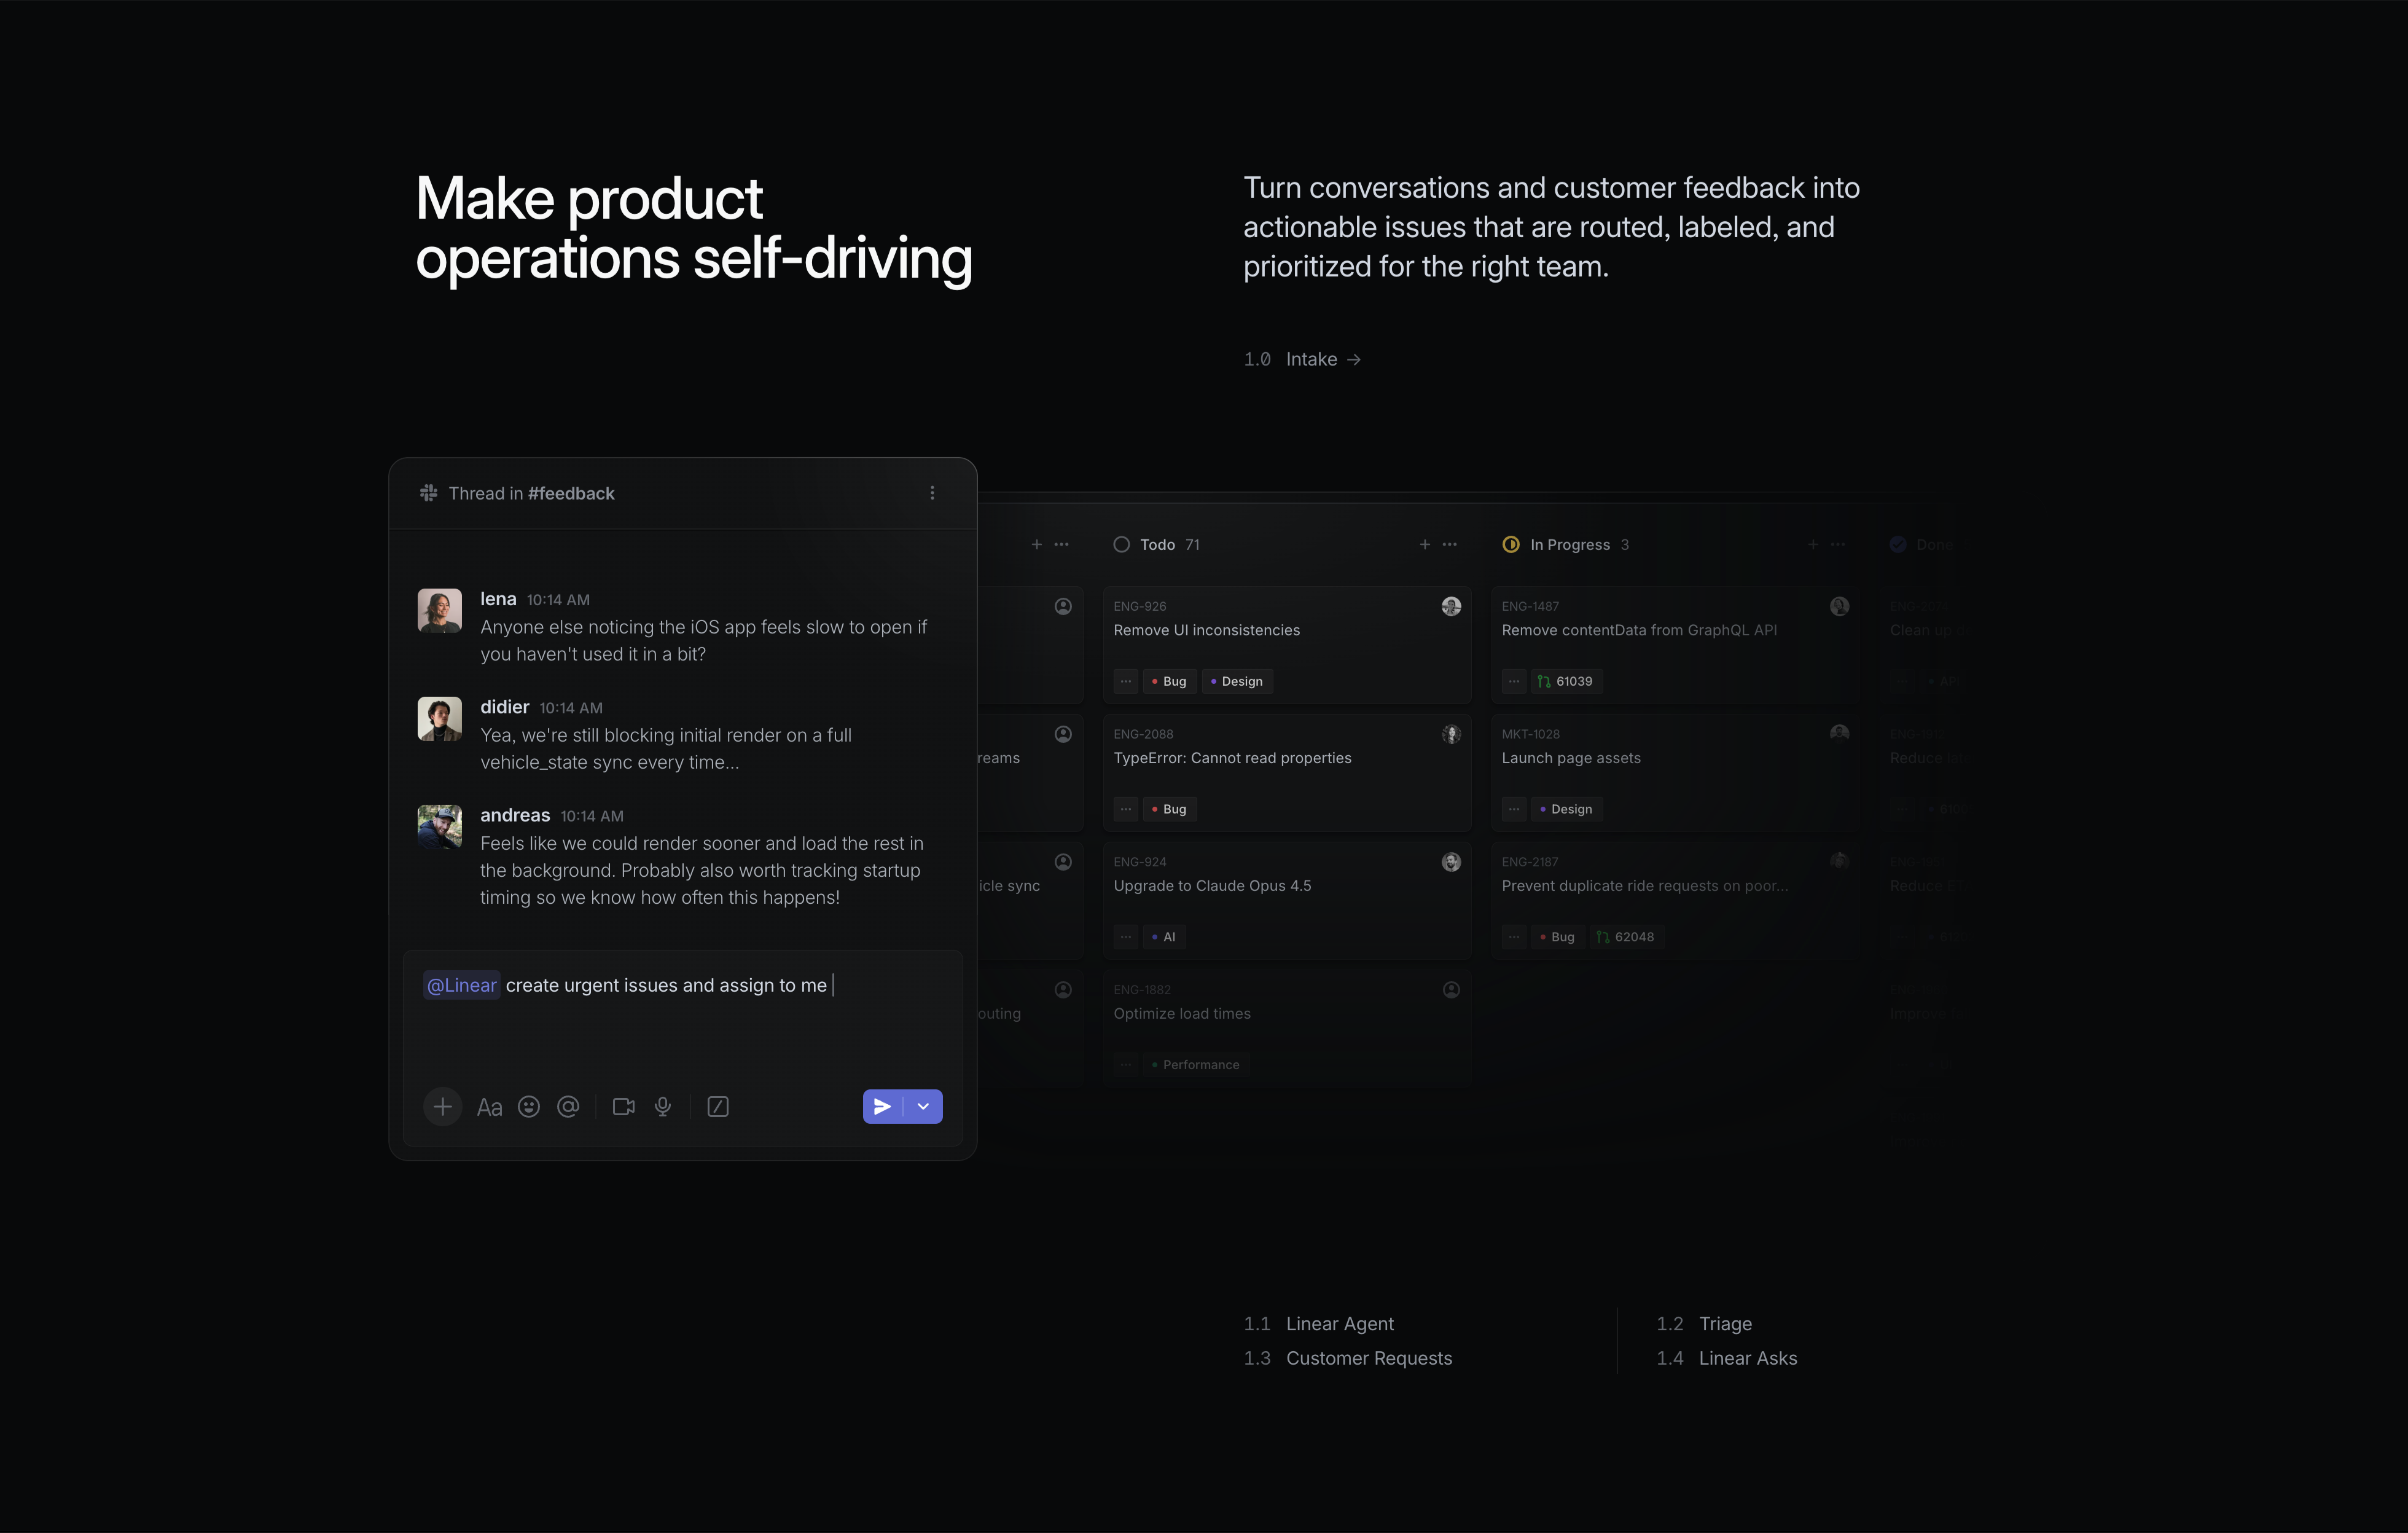The height and width of the screenshot is (1533, 2408).
Task: Click Design label on MKT-1028 card
Action: 1566,809
